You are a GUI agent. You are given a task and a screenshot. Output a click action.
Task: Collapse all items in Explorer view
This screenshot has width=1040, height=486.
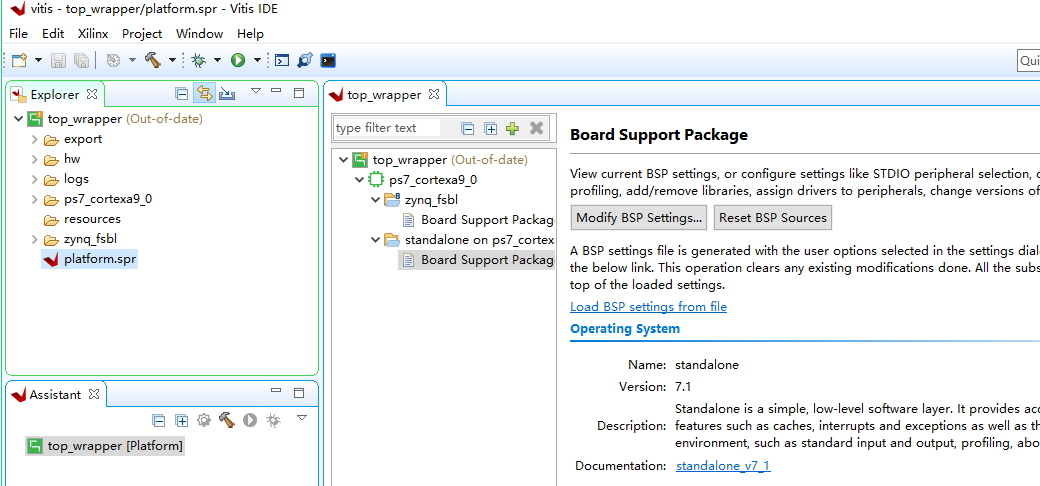pos(181,93)
